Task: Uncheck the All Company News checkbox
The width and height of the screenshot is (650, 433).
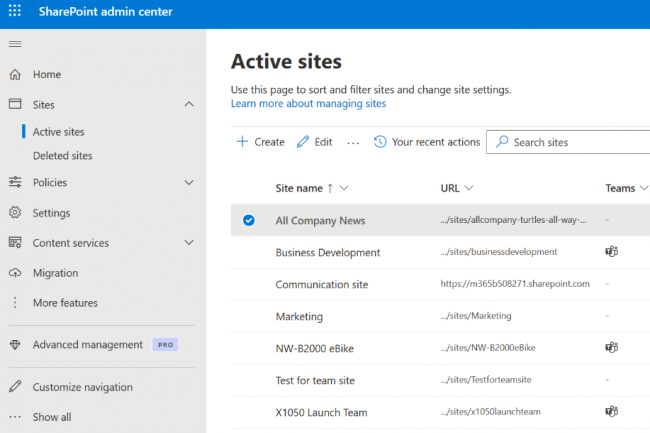Action: [249, 221]
